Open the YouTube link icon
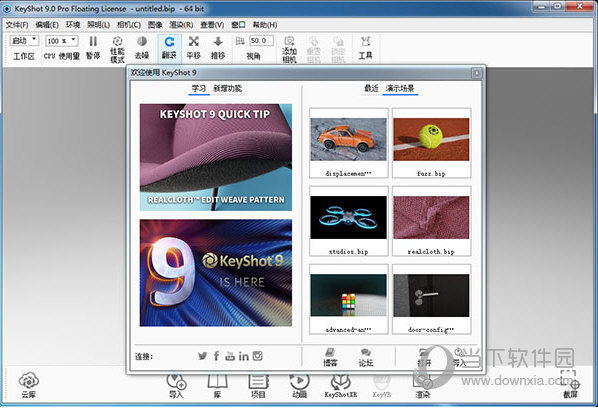 pyautogui.click(x=230, y=356)
